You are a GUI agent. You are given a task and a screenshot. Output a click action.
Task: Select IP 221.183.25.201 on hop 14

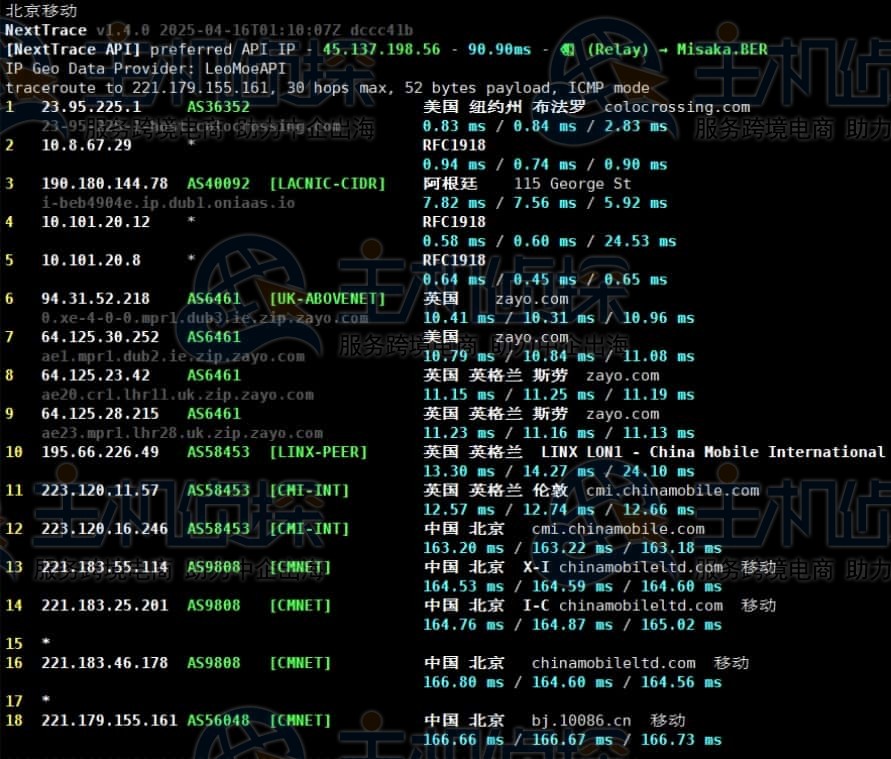105,605
